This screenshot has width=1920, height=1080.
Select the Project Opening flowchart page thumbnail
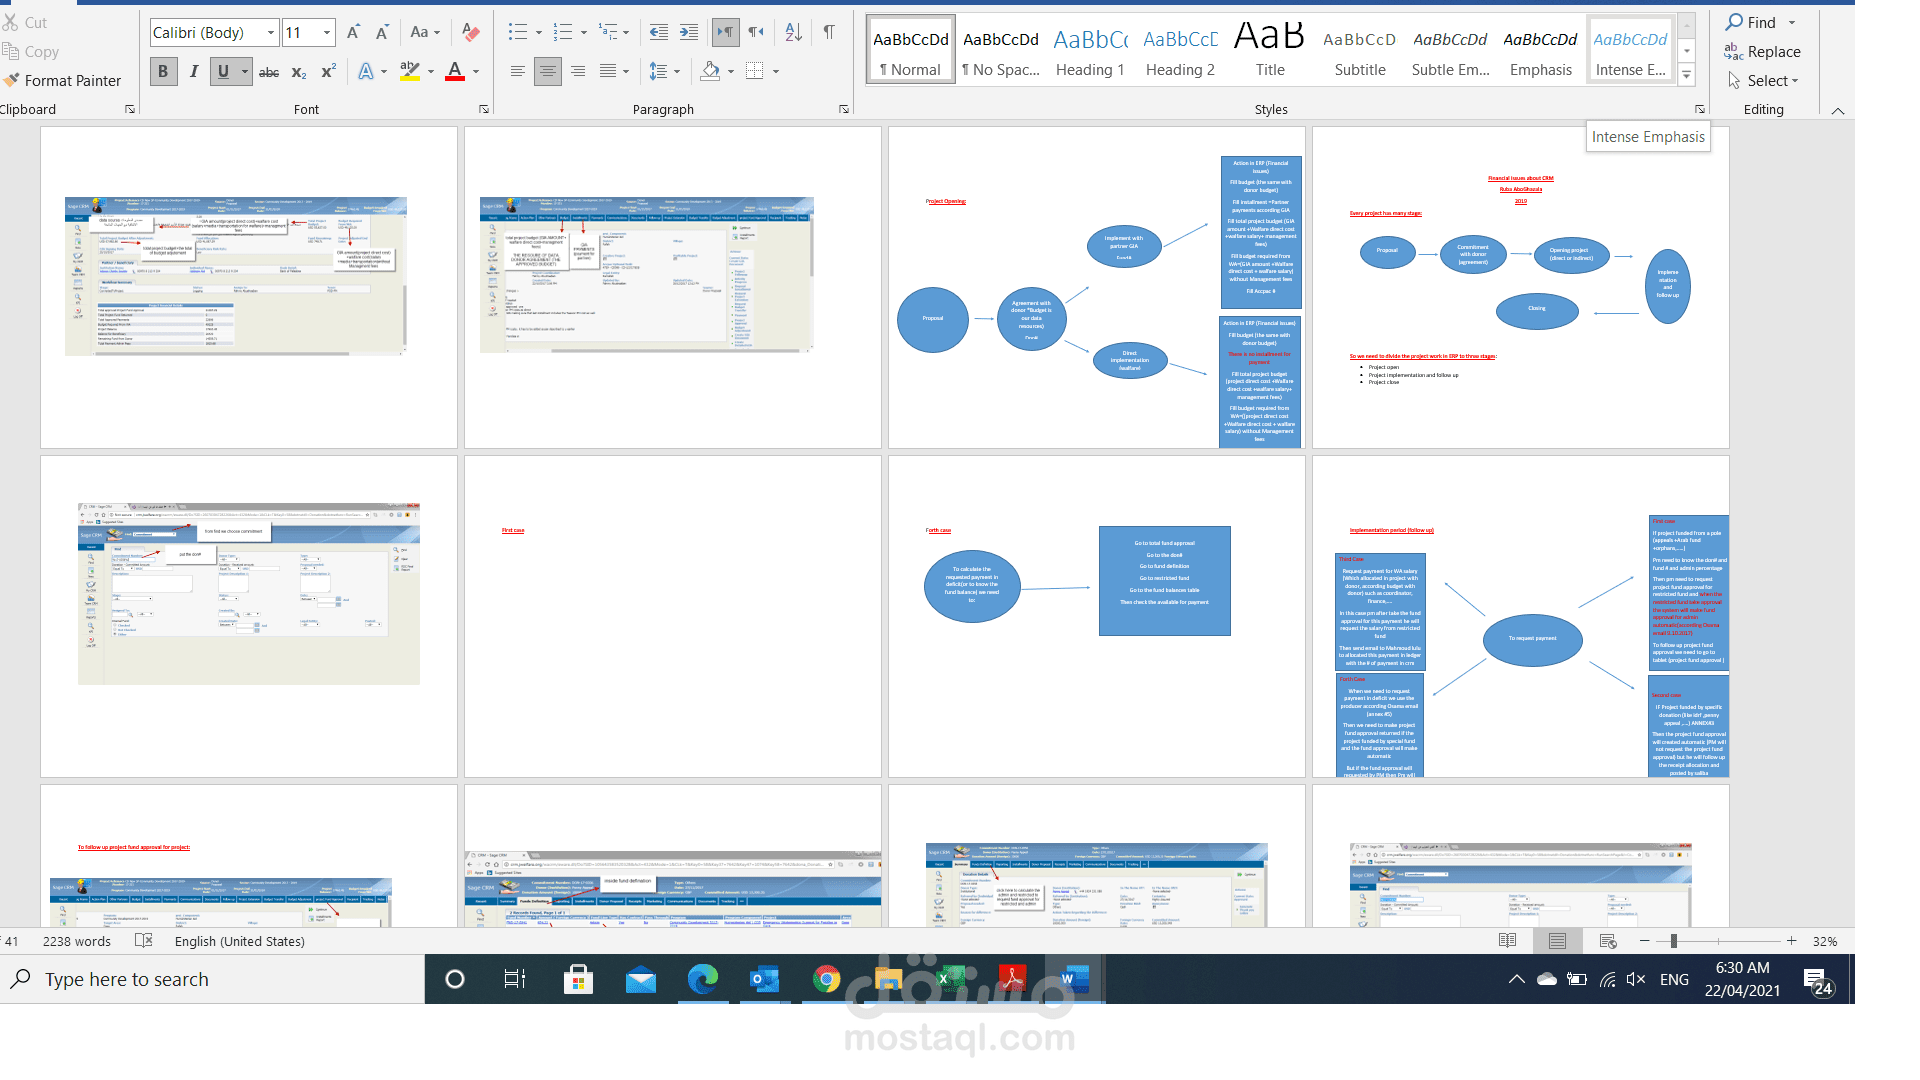(1096, 287)
